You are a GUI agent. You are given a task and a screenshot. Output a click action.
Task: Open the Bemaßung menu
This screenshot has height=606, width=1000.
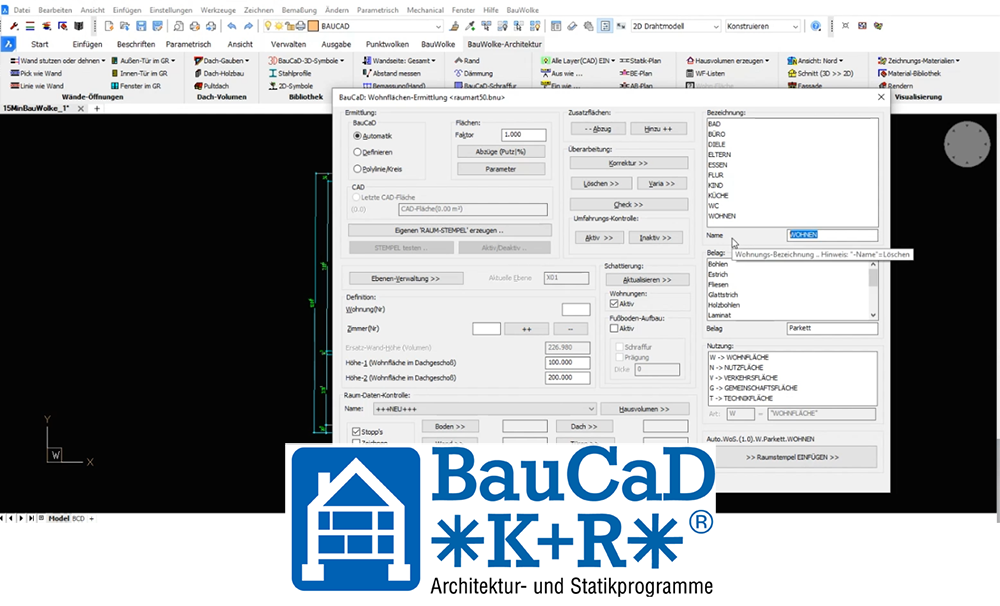click(x=299, y=10)
